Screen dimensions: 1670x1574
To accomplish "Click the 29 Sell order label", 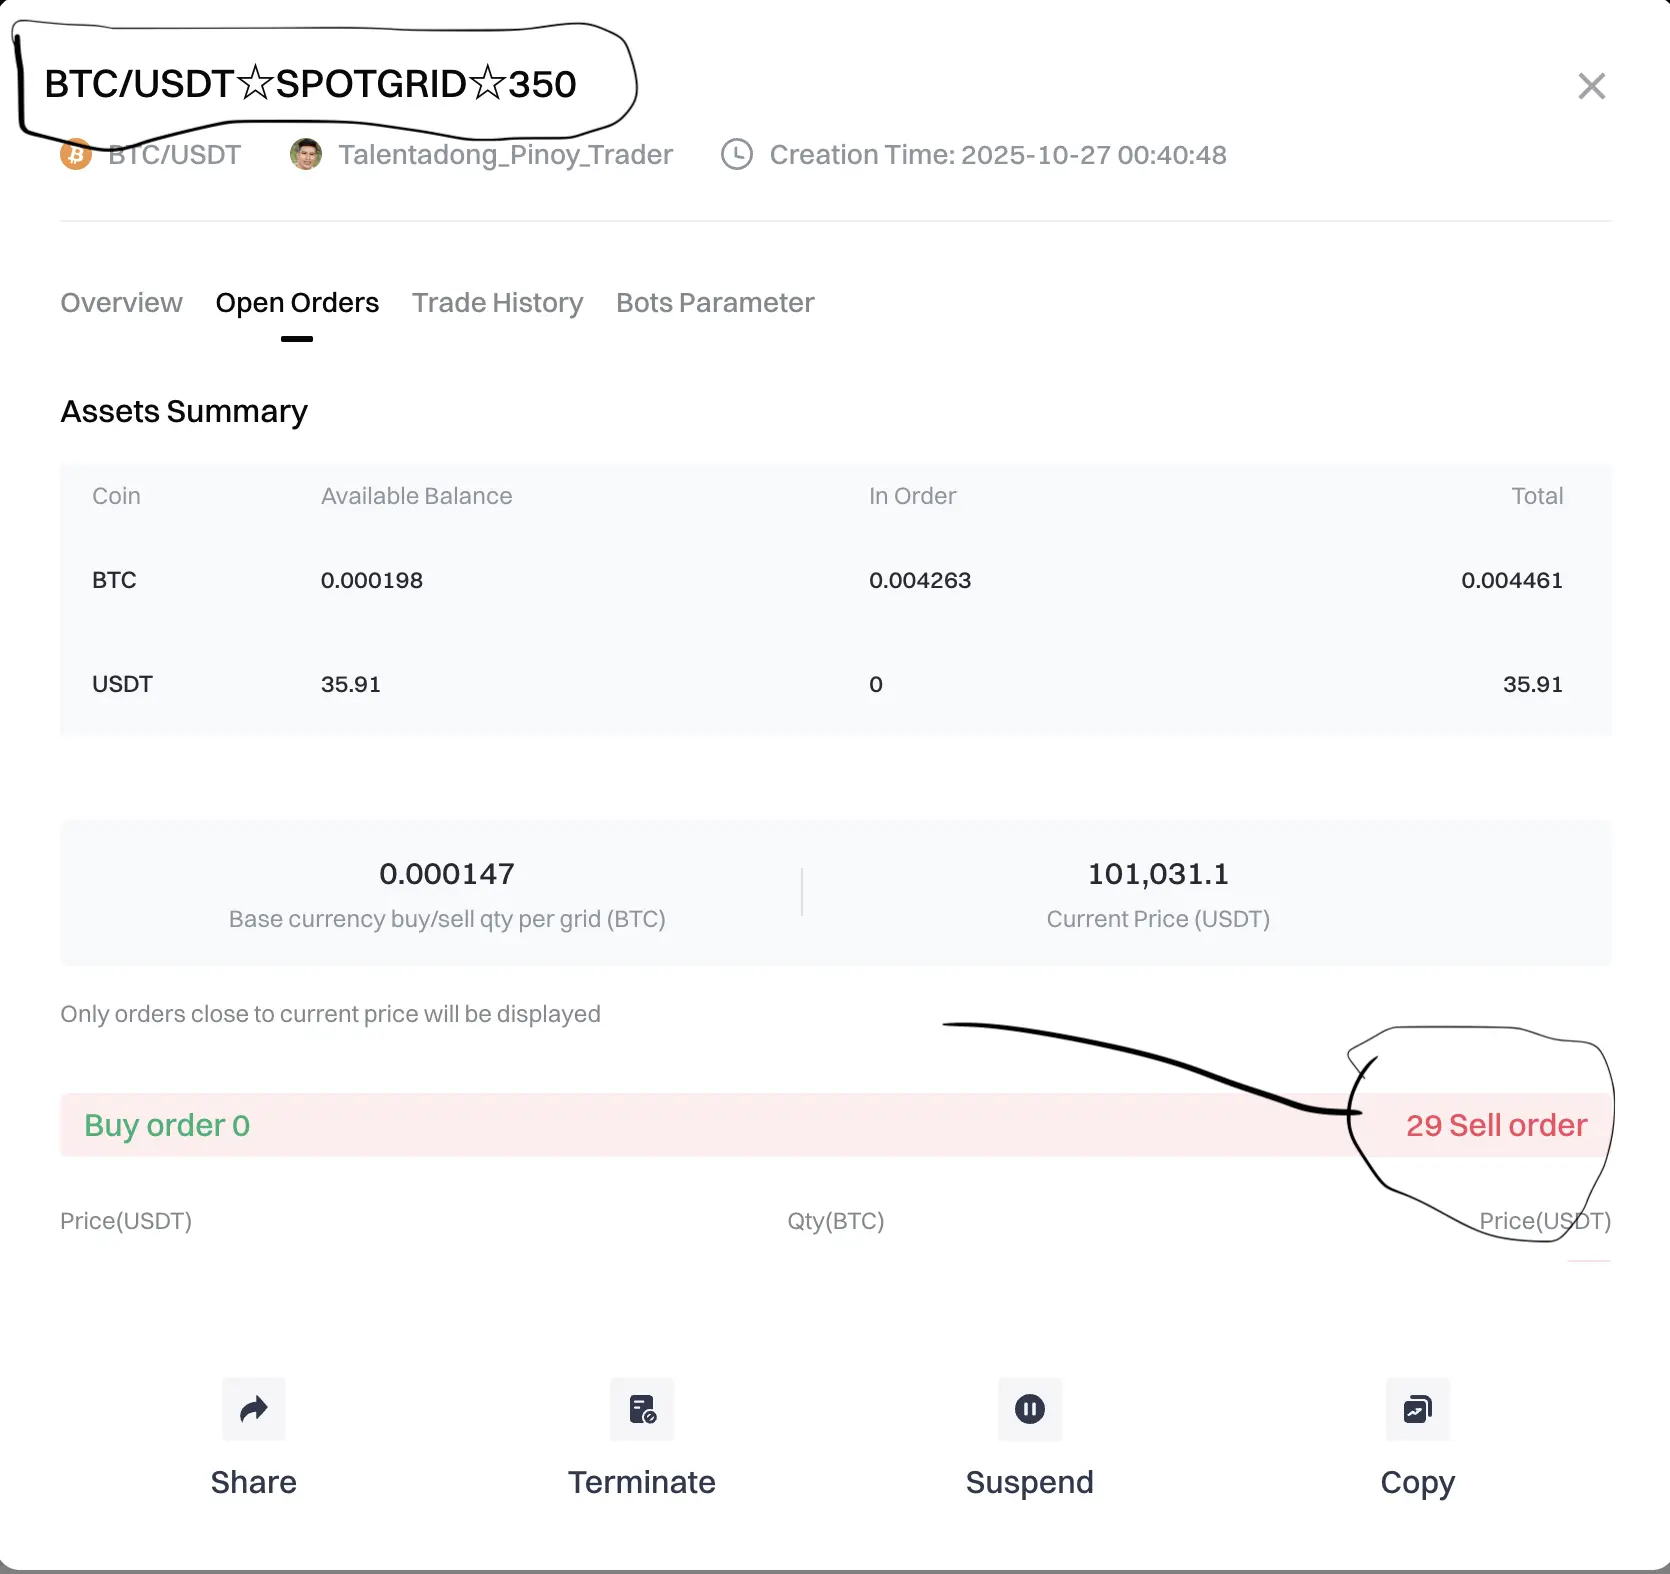I will [x=1496, y=1125].
